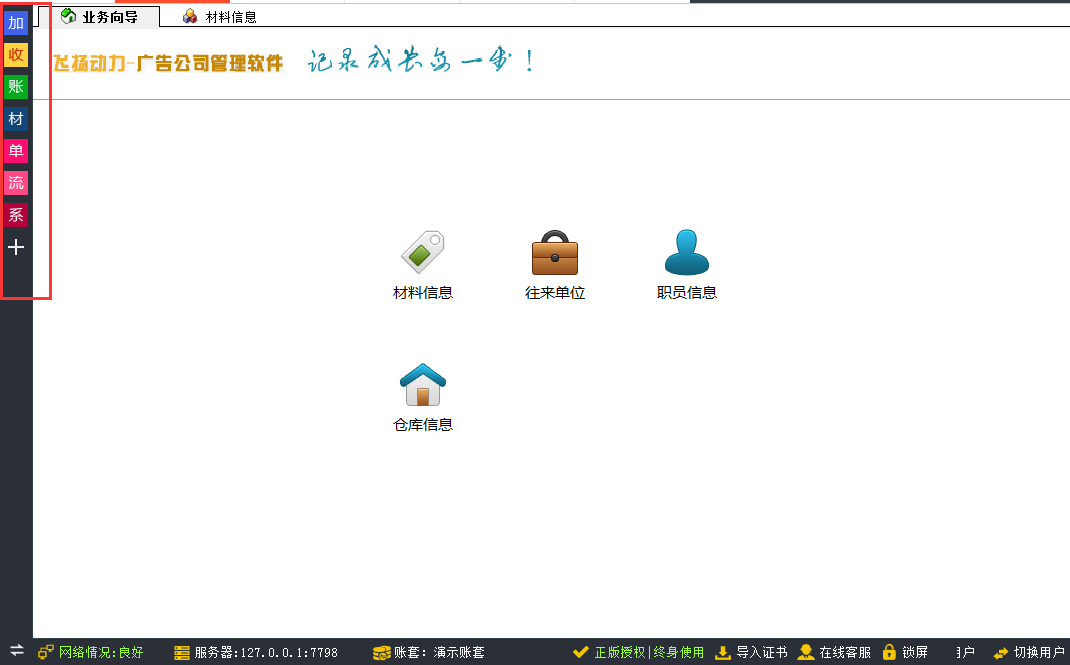Click the crimson 系 sidebar tile
Screen dimensions: 1070x665
point(16,215)
